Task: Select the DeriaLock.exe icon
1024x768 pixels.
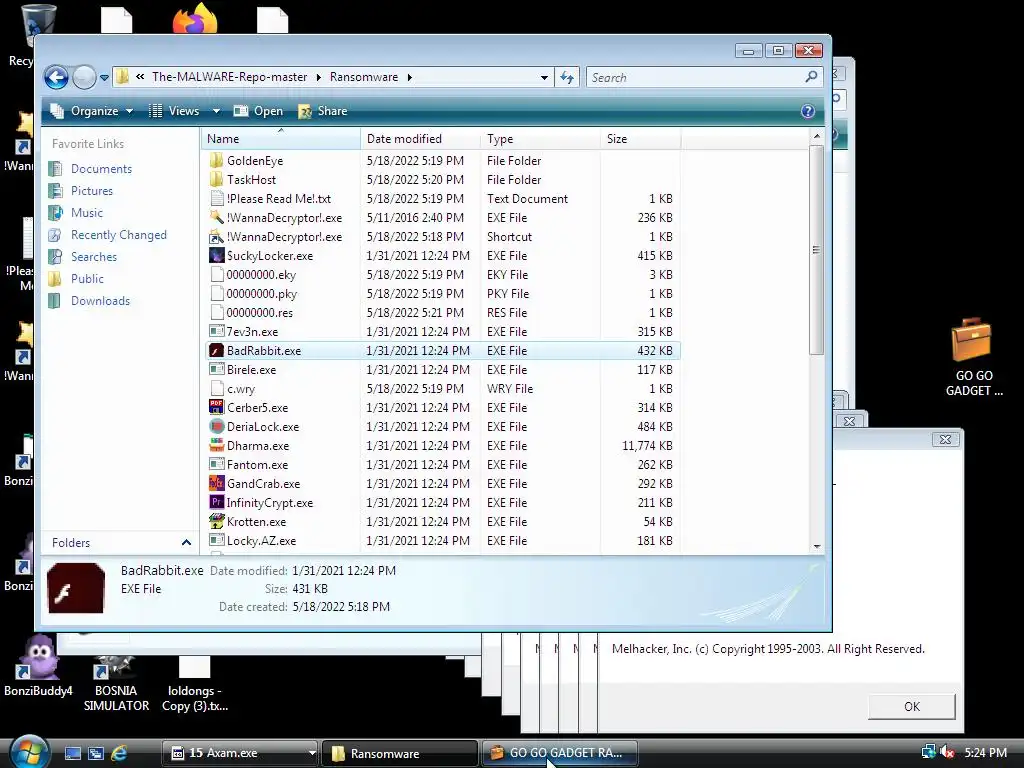Action: 216,426
